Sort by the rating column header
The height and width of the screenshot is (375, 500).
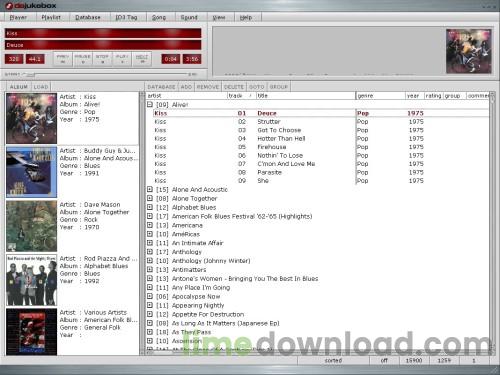coord(433,96)
